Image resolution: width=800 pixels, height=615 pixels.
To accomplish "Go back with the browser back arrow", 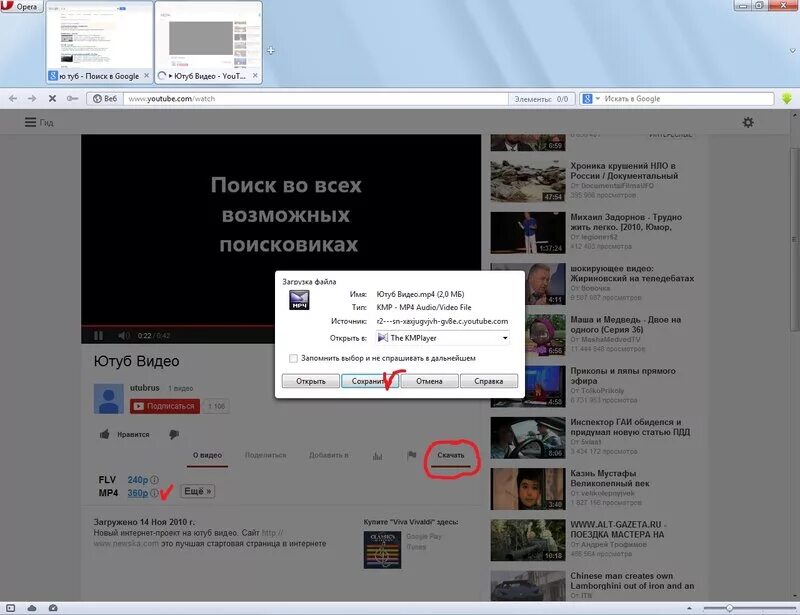I will point(13,99).
